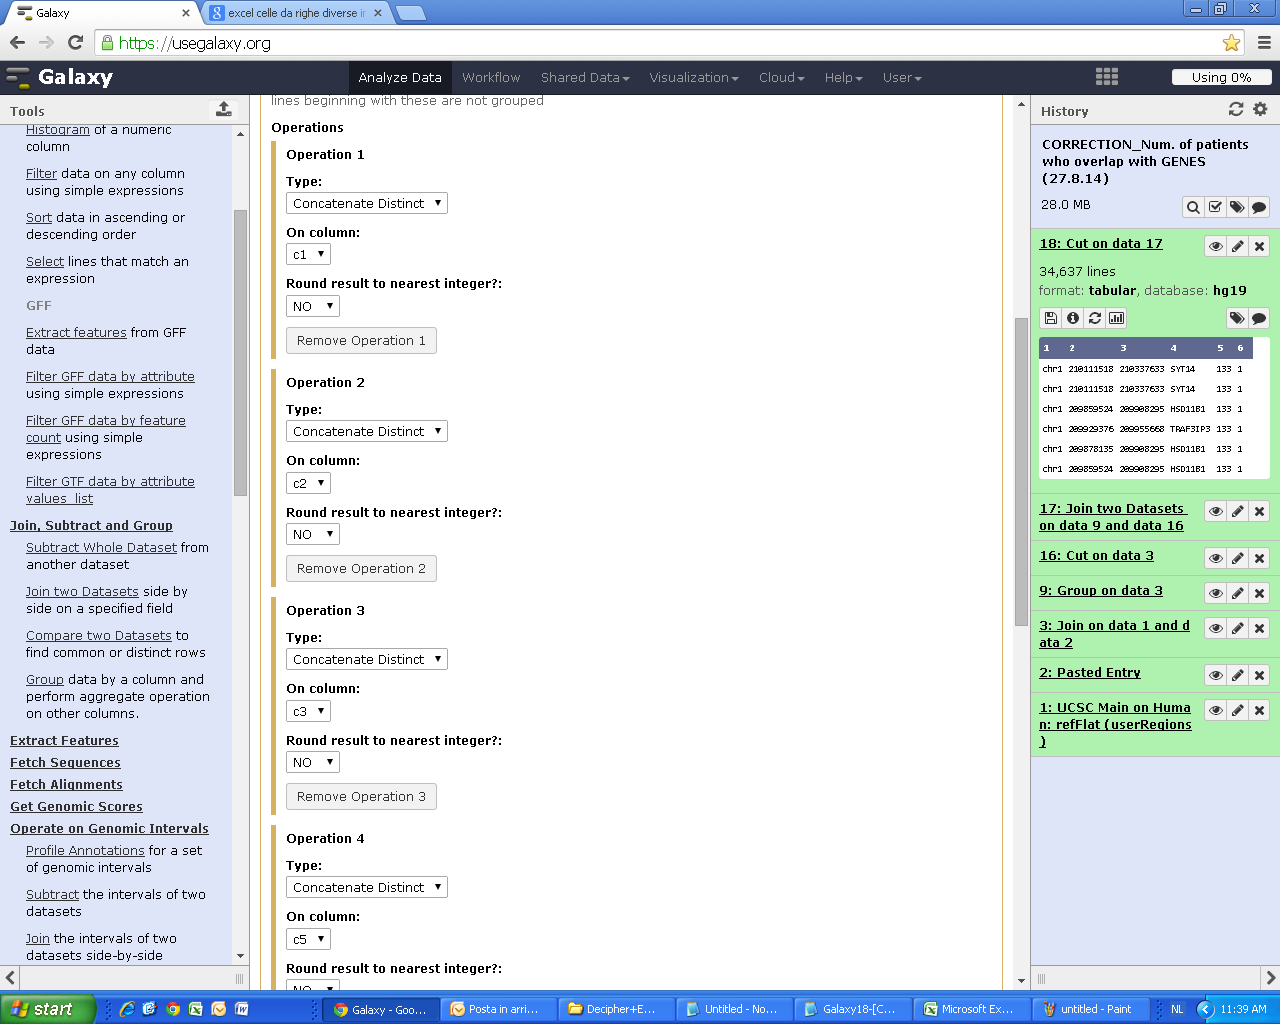
Task: Open Operation 3 round result NO dropdown
Action: [312, 762]
